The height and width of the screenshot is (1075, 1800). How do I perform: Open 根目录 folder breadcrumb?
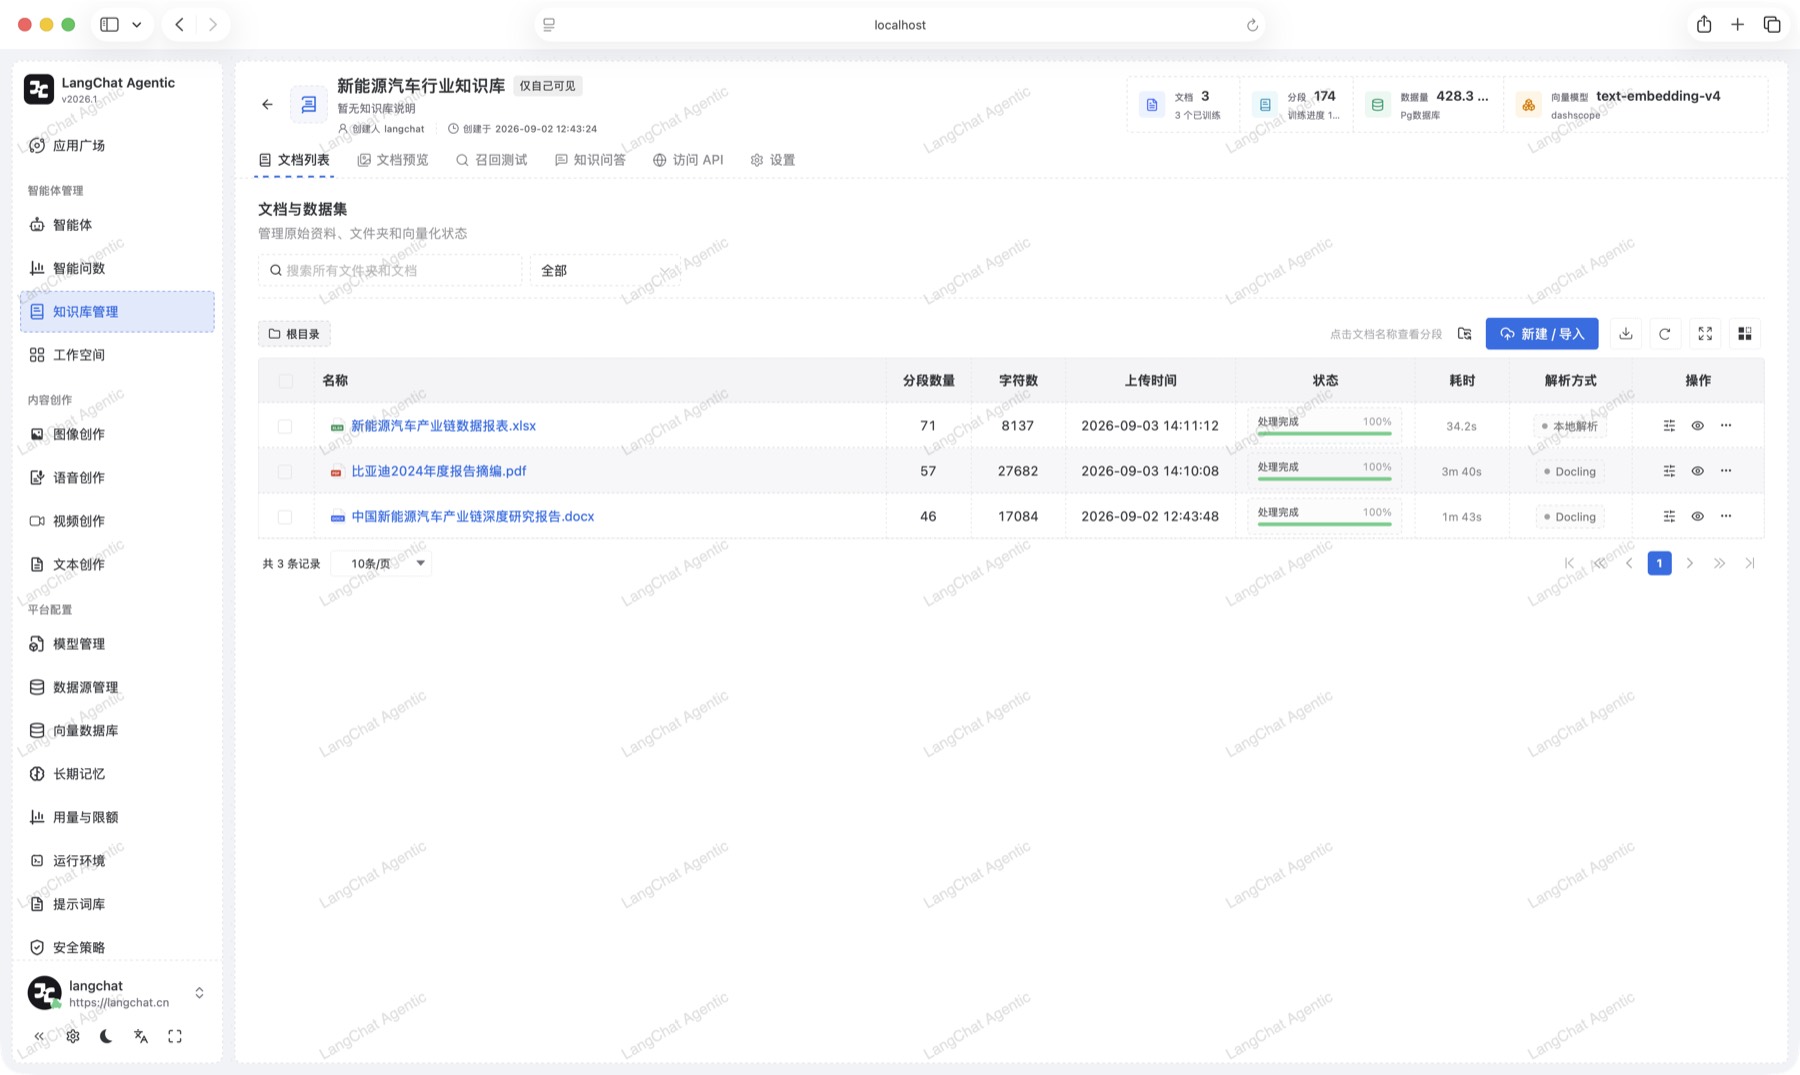(294, 334)
